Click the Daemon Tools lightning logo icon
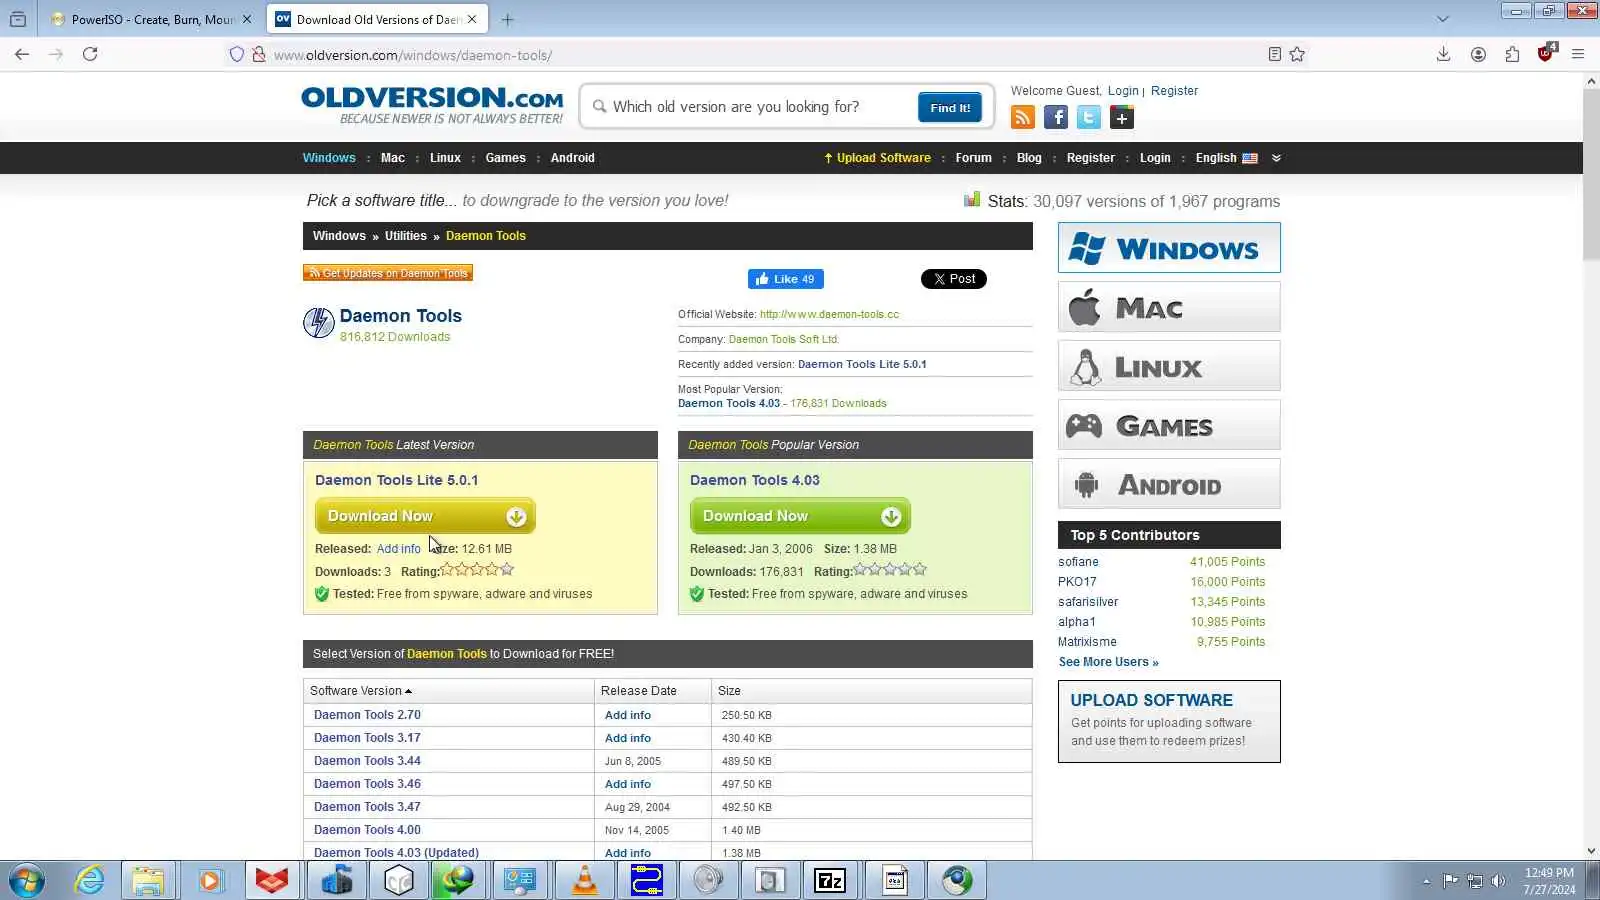 318,322
